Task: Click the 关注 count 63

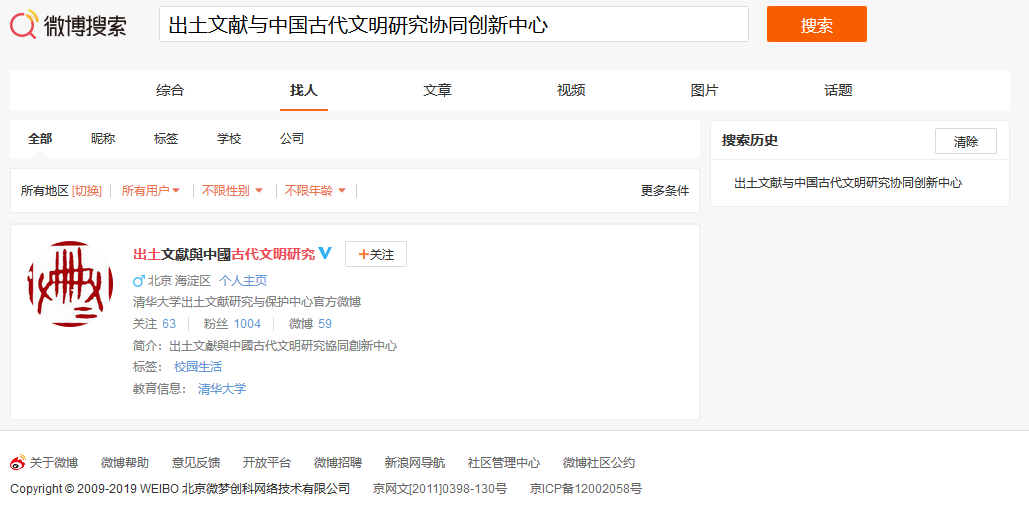Action: click(x=169, y=323)
